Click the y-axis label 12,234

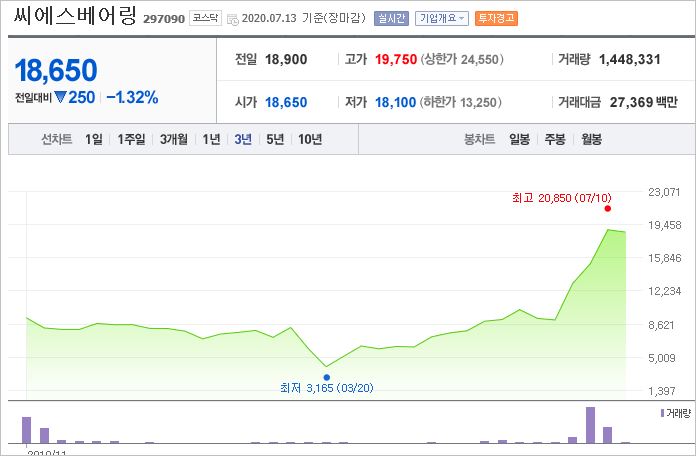tap(664, 291)
